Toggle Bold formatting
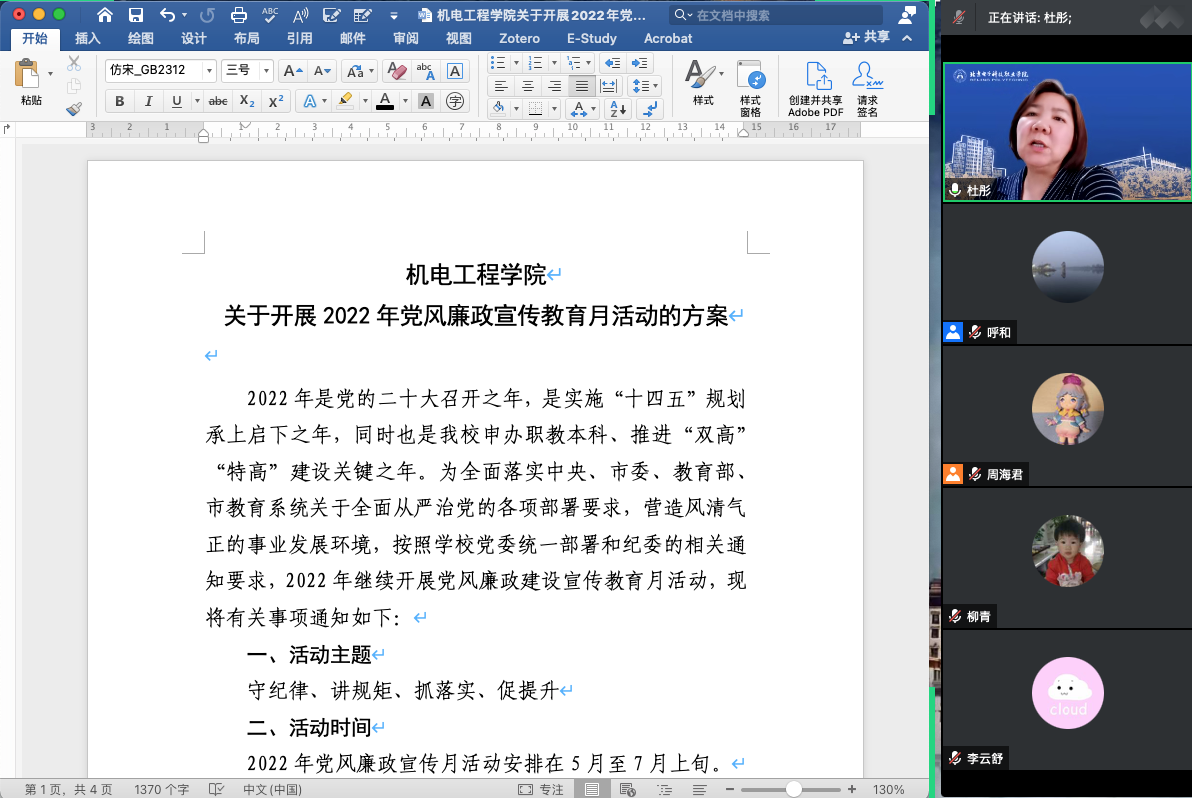This screenshot has height=798, width=1192. point(120,101)
